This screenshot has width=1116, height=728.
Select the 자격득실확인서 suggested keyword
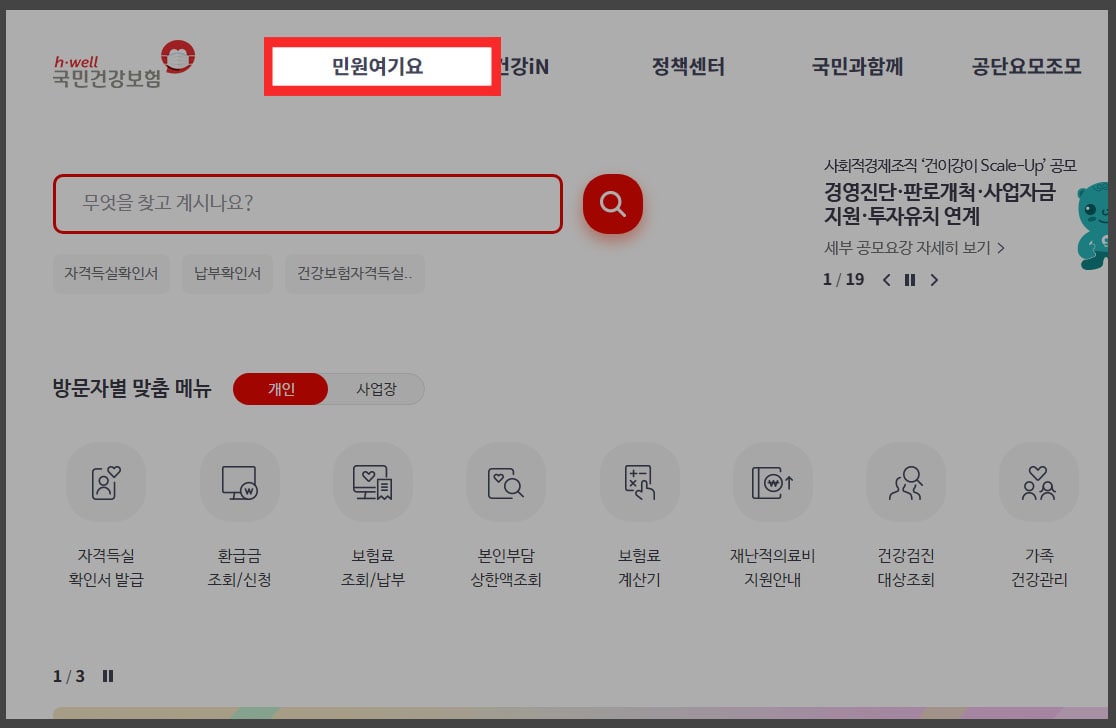(111, 273)
